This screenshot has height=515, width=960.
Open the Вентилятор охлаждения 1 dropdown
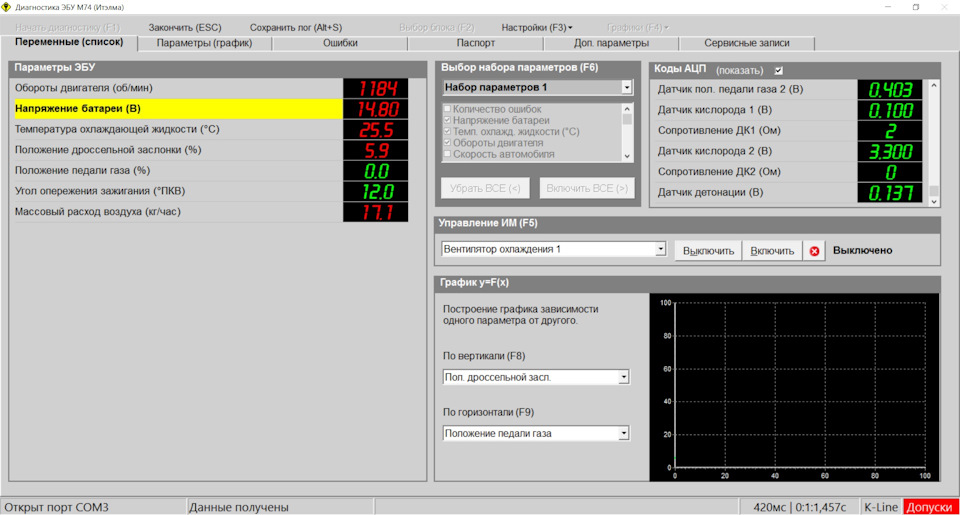(x=660, y=249)
